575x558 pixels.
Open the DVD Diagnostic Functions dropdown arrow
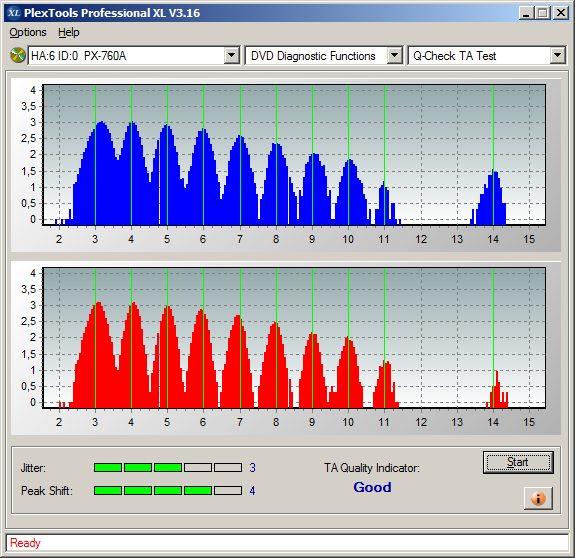click(395, 56)
